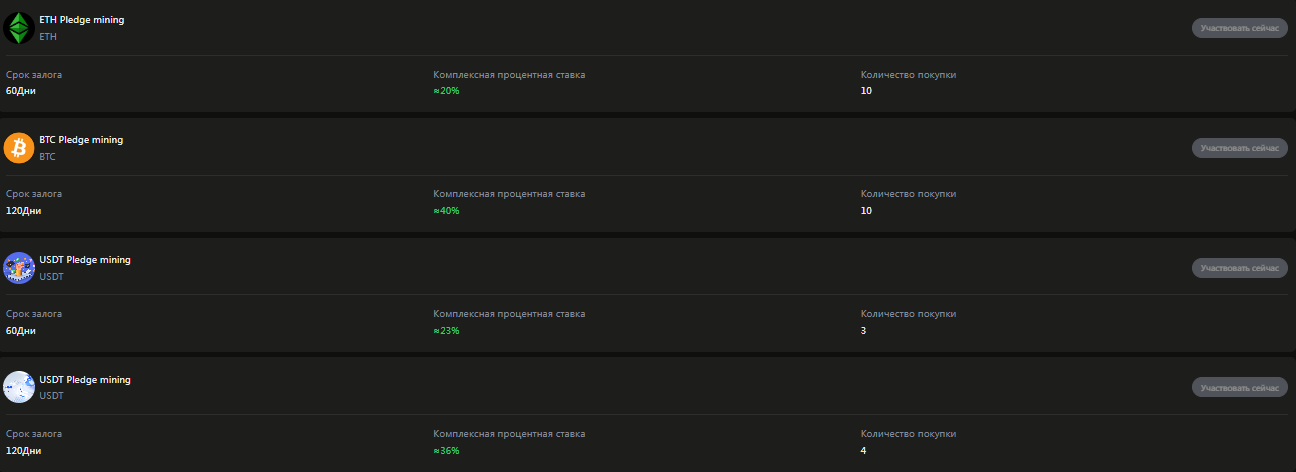Click the icon of the 60-day USDT pledge
The height and width of the screenshot is (472, 1296).
point(19,268)
